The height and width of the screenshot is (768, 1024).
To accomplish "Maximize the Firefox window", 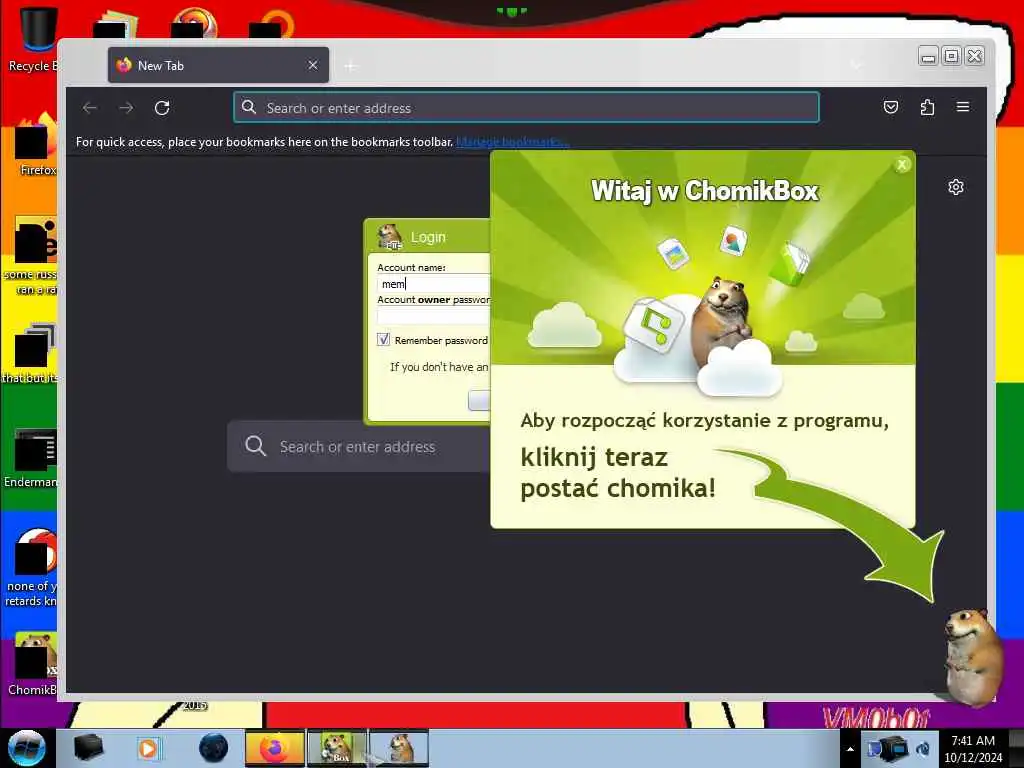I will pos(952,56).
